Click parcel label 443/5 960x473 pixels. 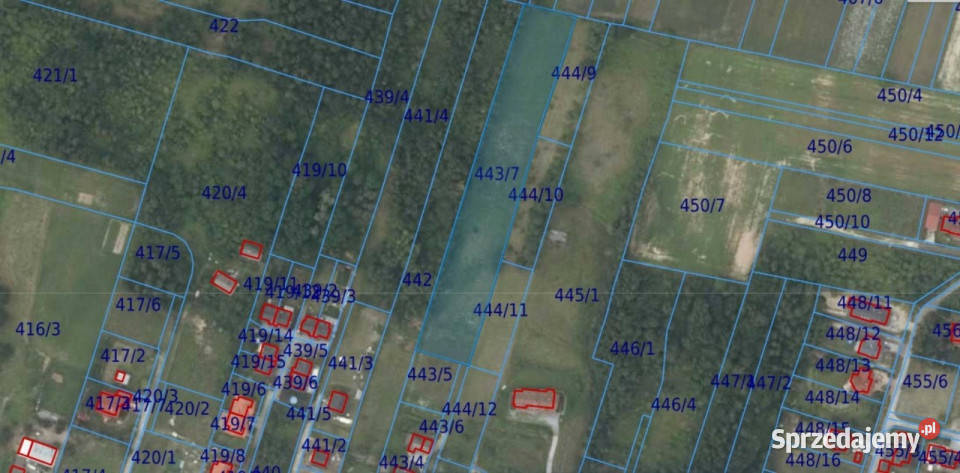click(x=430, y=374)
